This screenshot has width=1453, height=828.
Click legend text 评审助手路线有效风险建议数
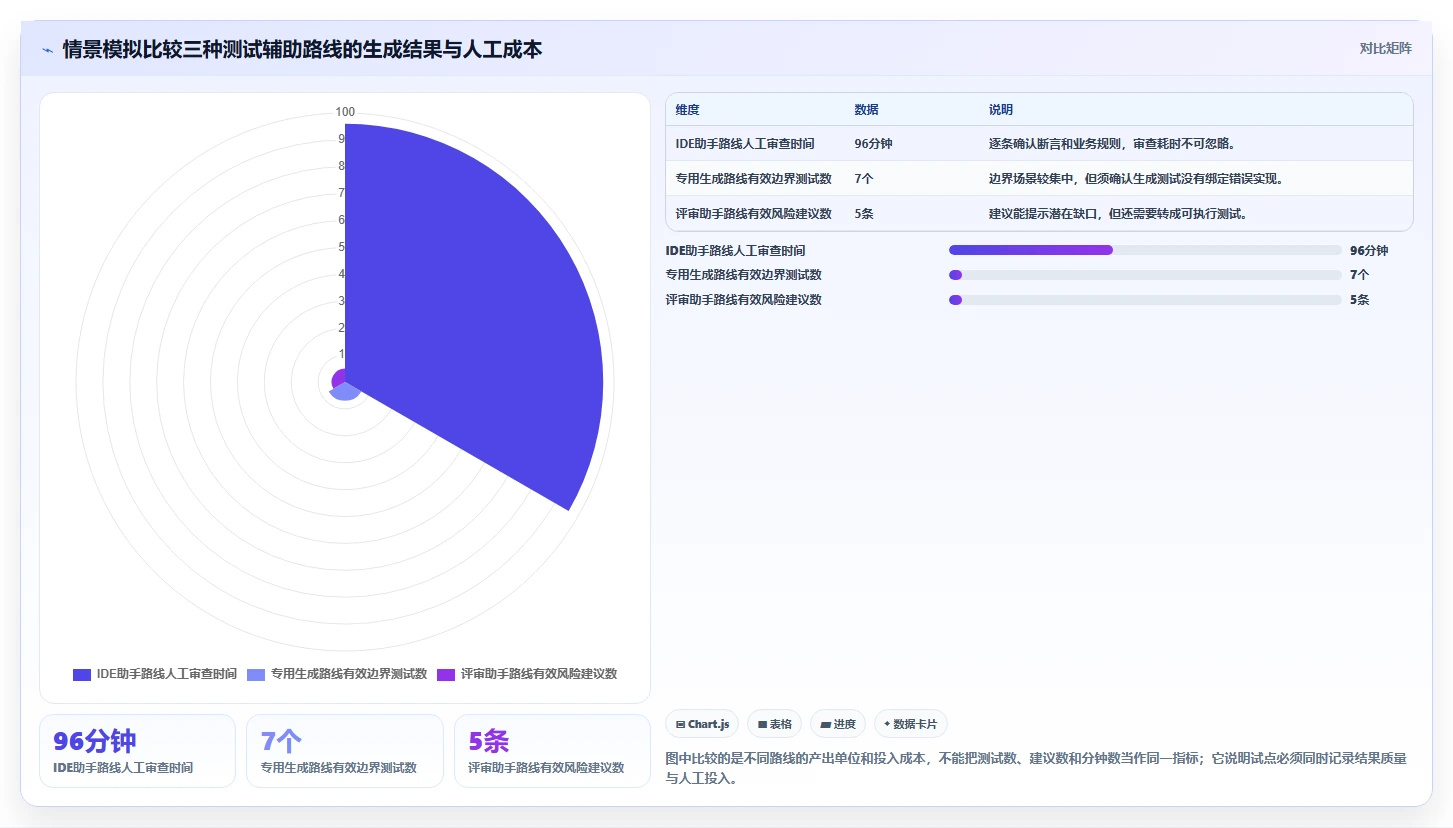pos(539,674)
